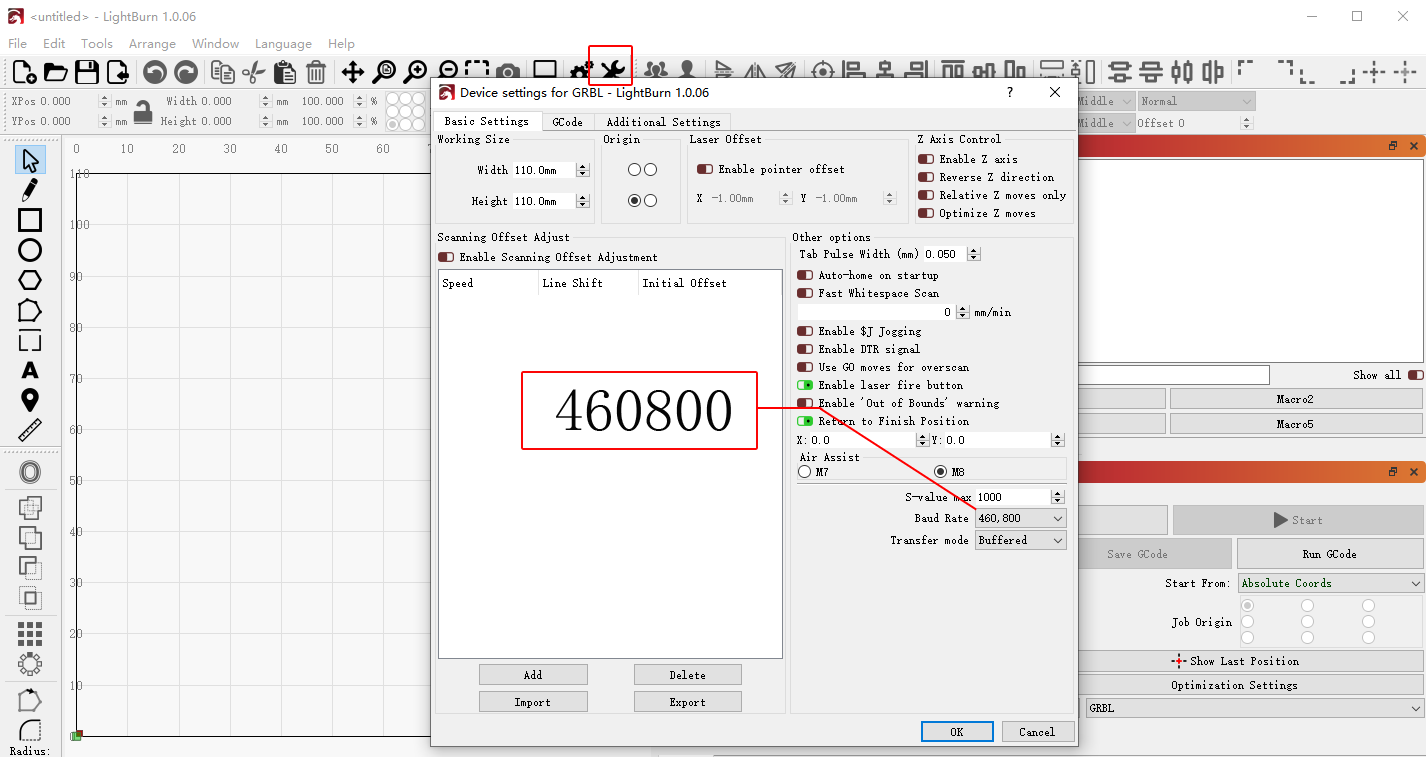Image resolution: width=1426 pixels, height=757 pixels.
Task: Click the Run GCode button
Action: point(1330,554)
